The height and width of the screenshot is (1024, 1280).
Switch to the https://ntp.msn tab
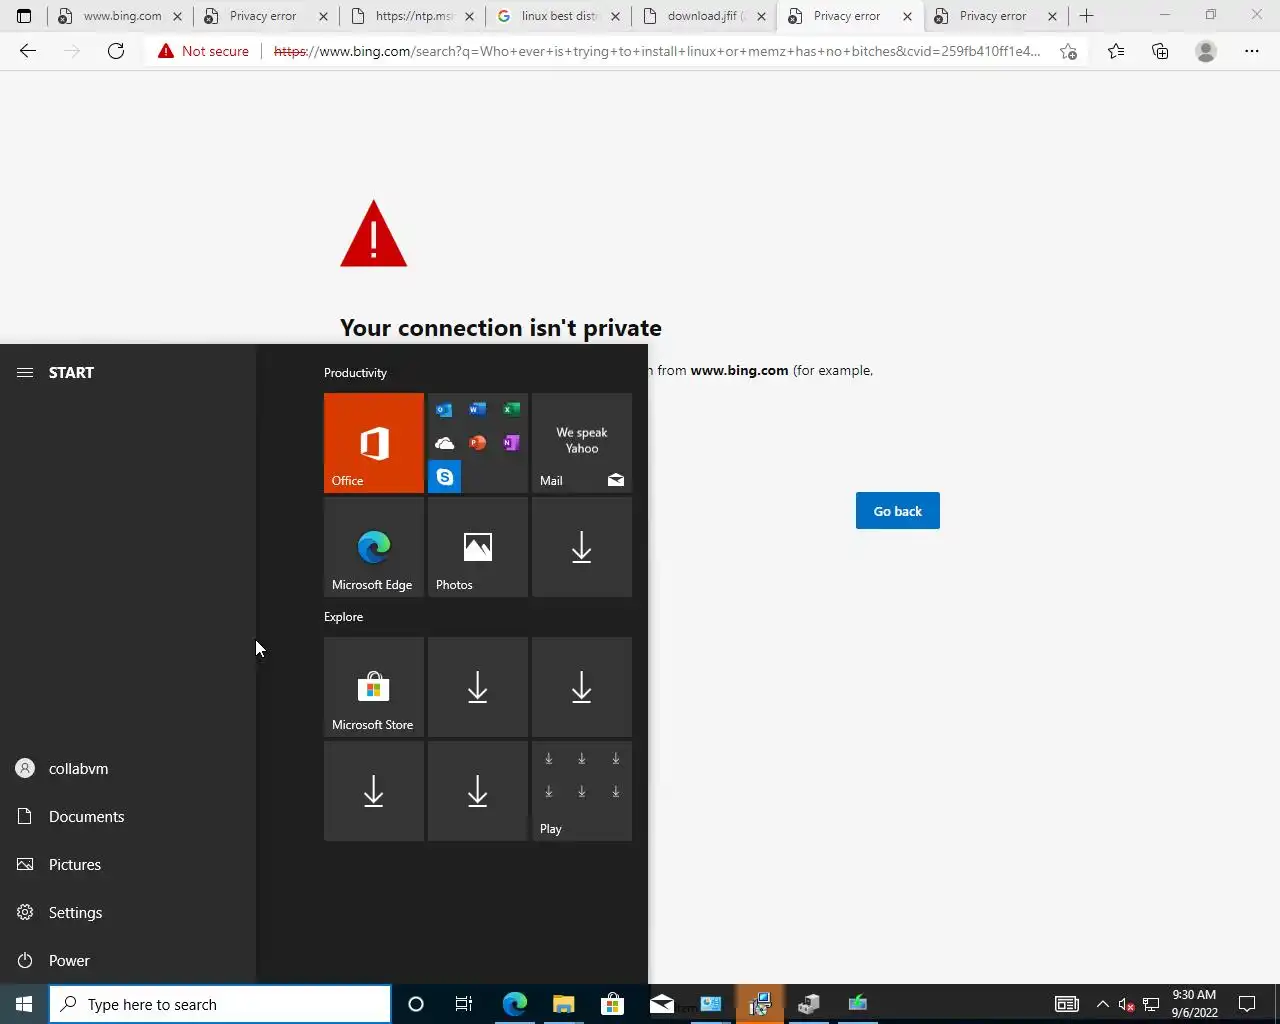coord(411,16)
